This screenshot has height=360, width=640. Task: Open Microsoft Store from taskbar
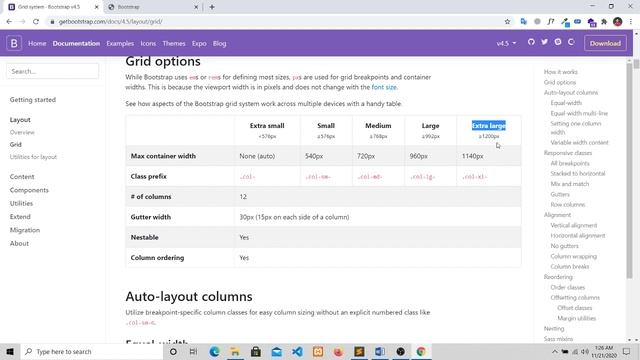point(256,351)
